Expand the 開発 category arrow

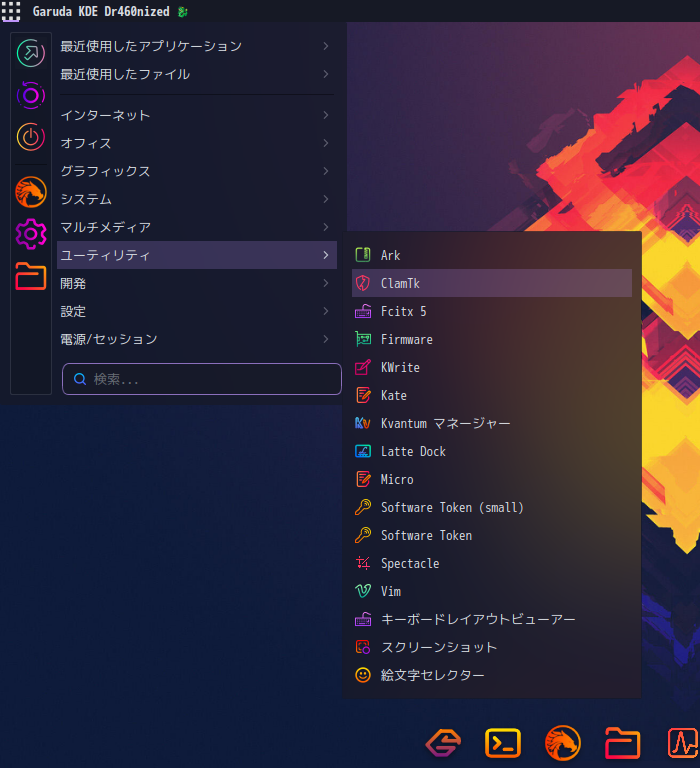pos(326,283)
